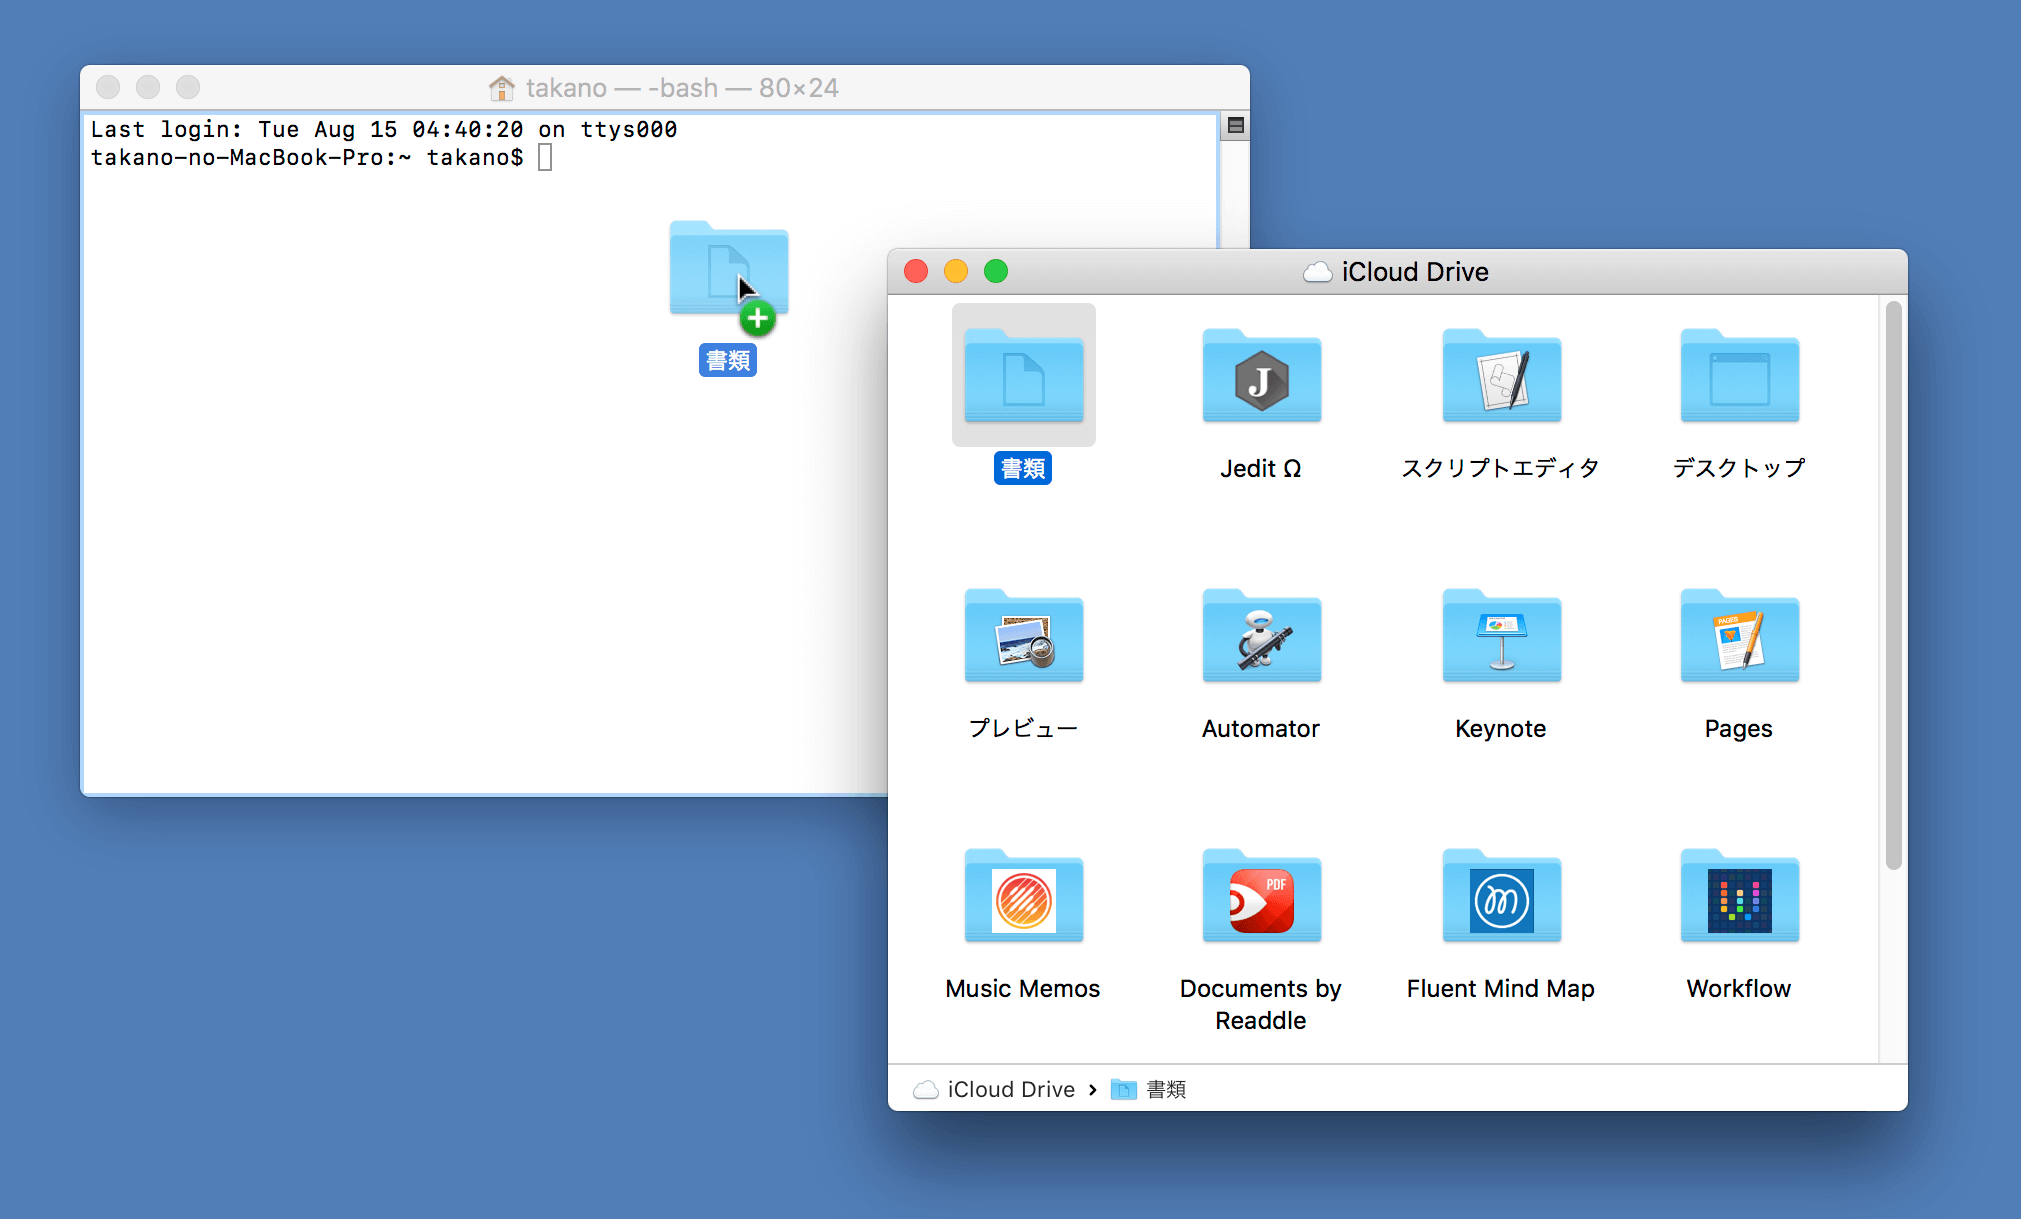This screenshot has height=1219, width=2021.
Task: Click the Jedit Ω folder label
Action: pyautogui.click(x=1261, y=468)
